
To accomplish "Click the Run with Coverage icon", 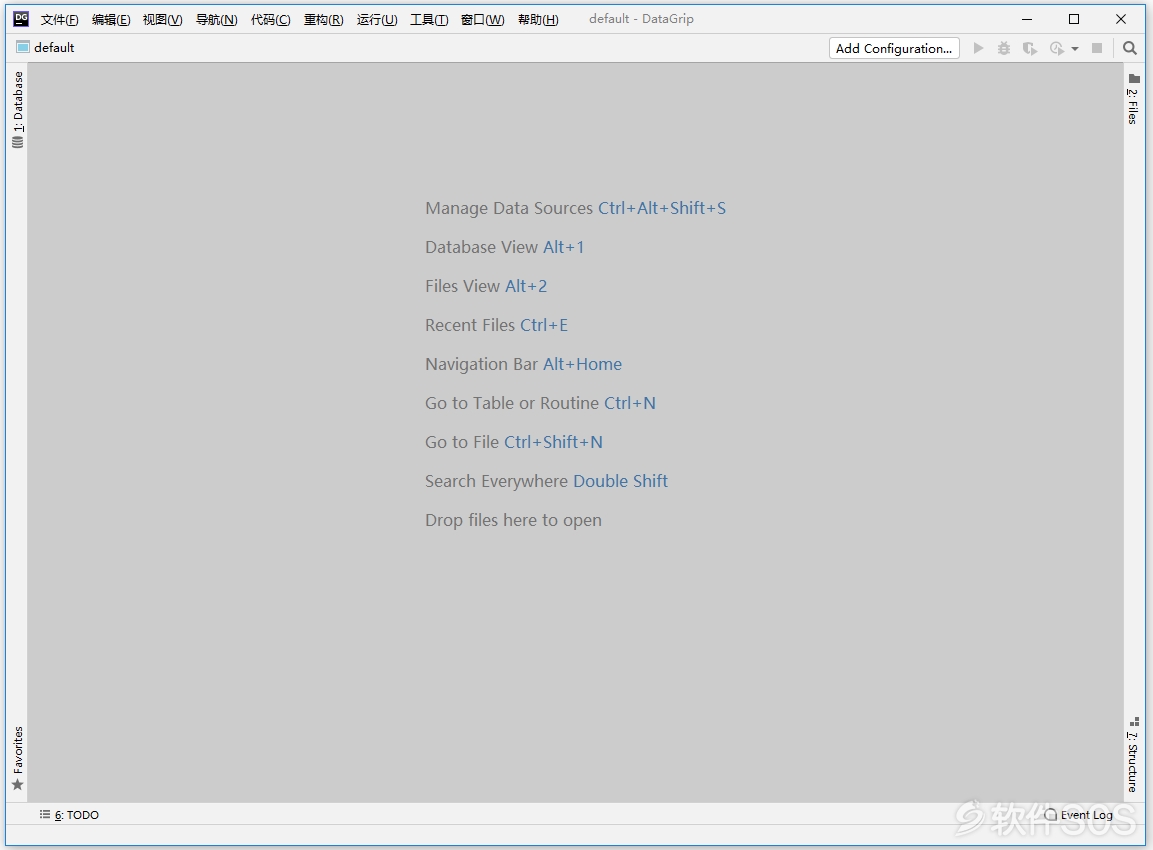I will 1029,49.
